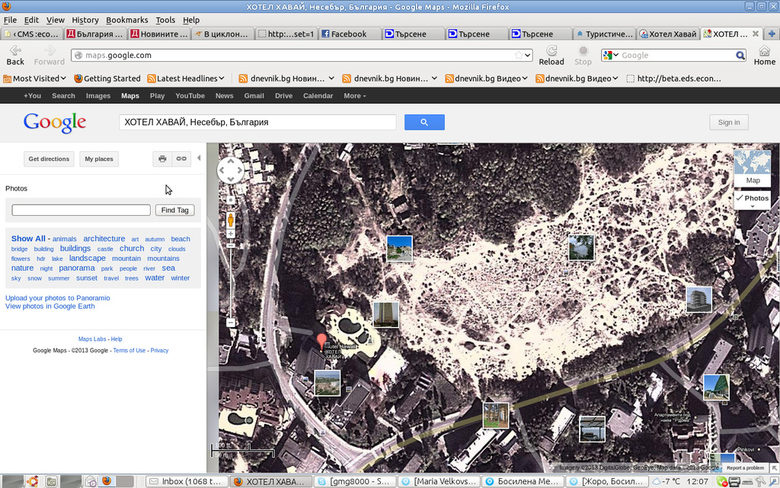Image resolution: width=780 pixels, height=488 pixels.
Task: Click the show my location button
Action: 231,200
